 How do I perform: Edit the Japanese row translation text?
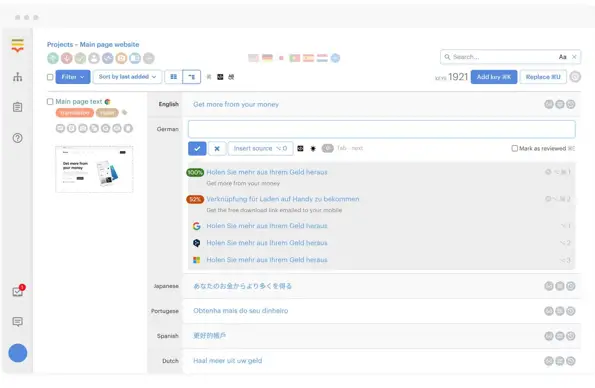point(242,286)
